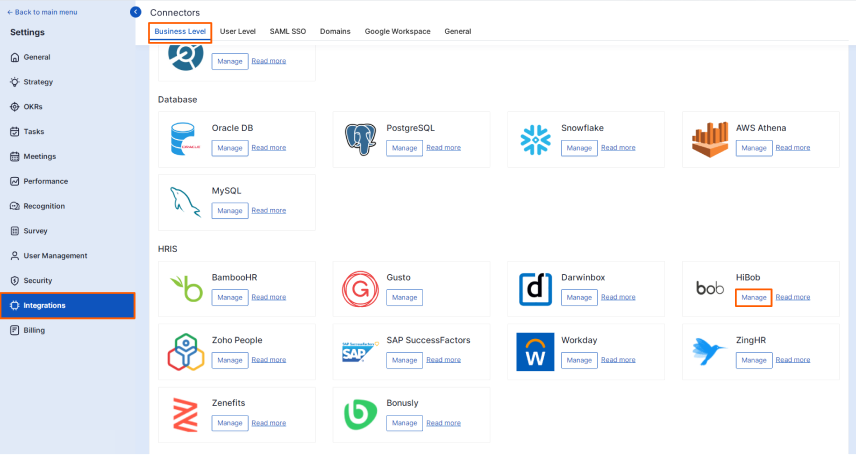The image size is (856, 455).
Task: Read more about AWS Athena
Action: [793, 147]
